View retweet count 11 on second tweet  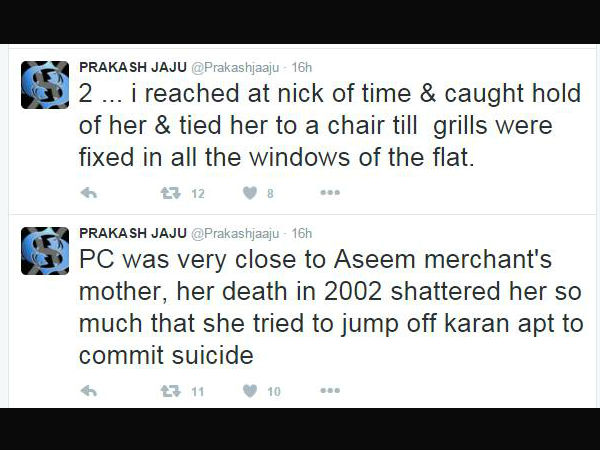pos(197,392)
